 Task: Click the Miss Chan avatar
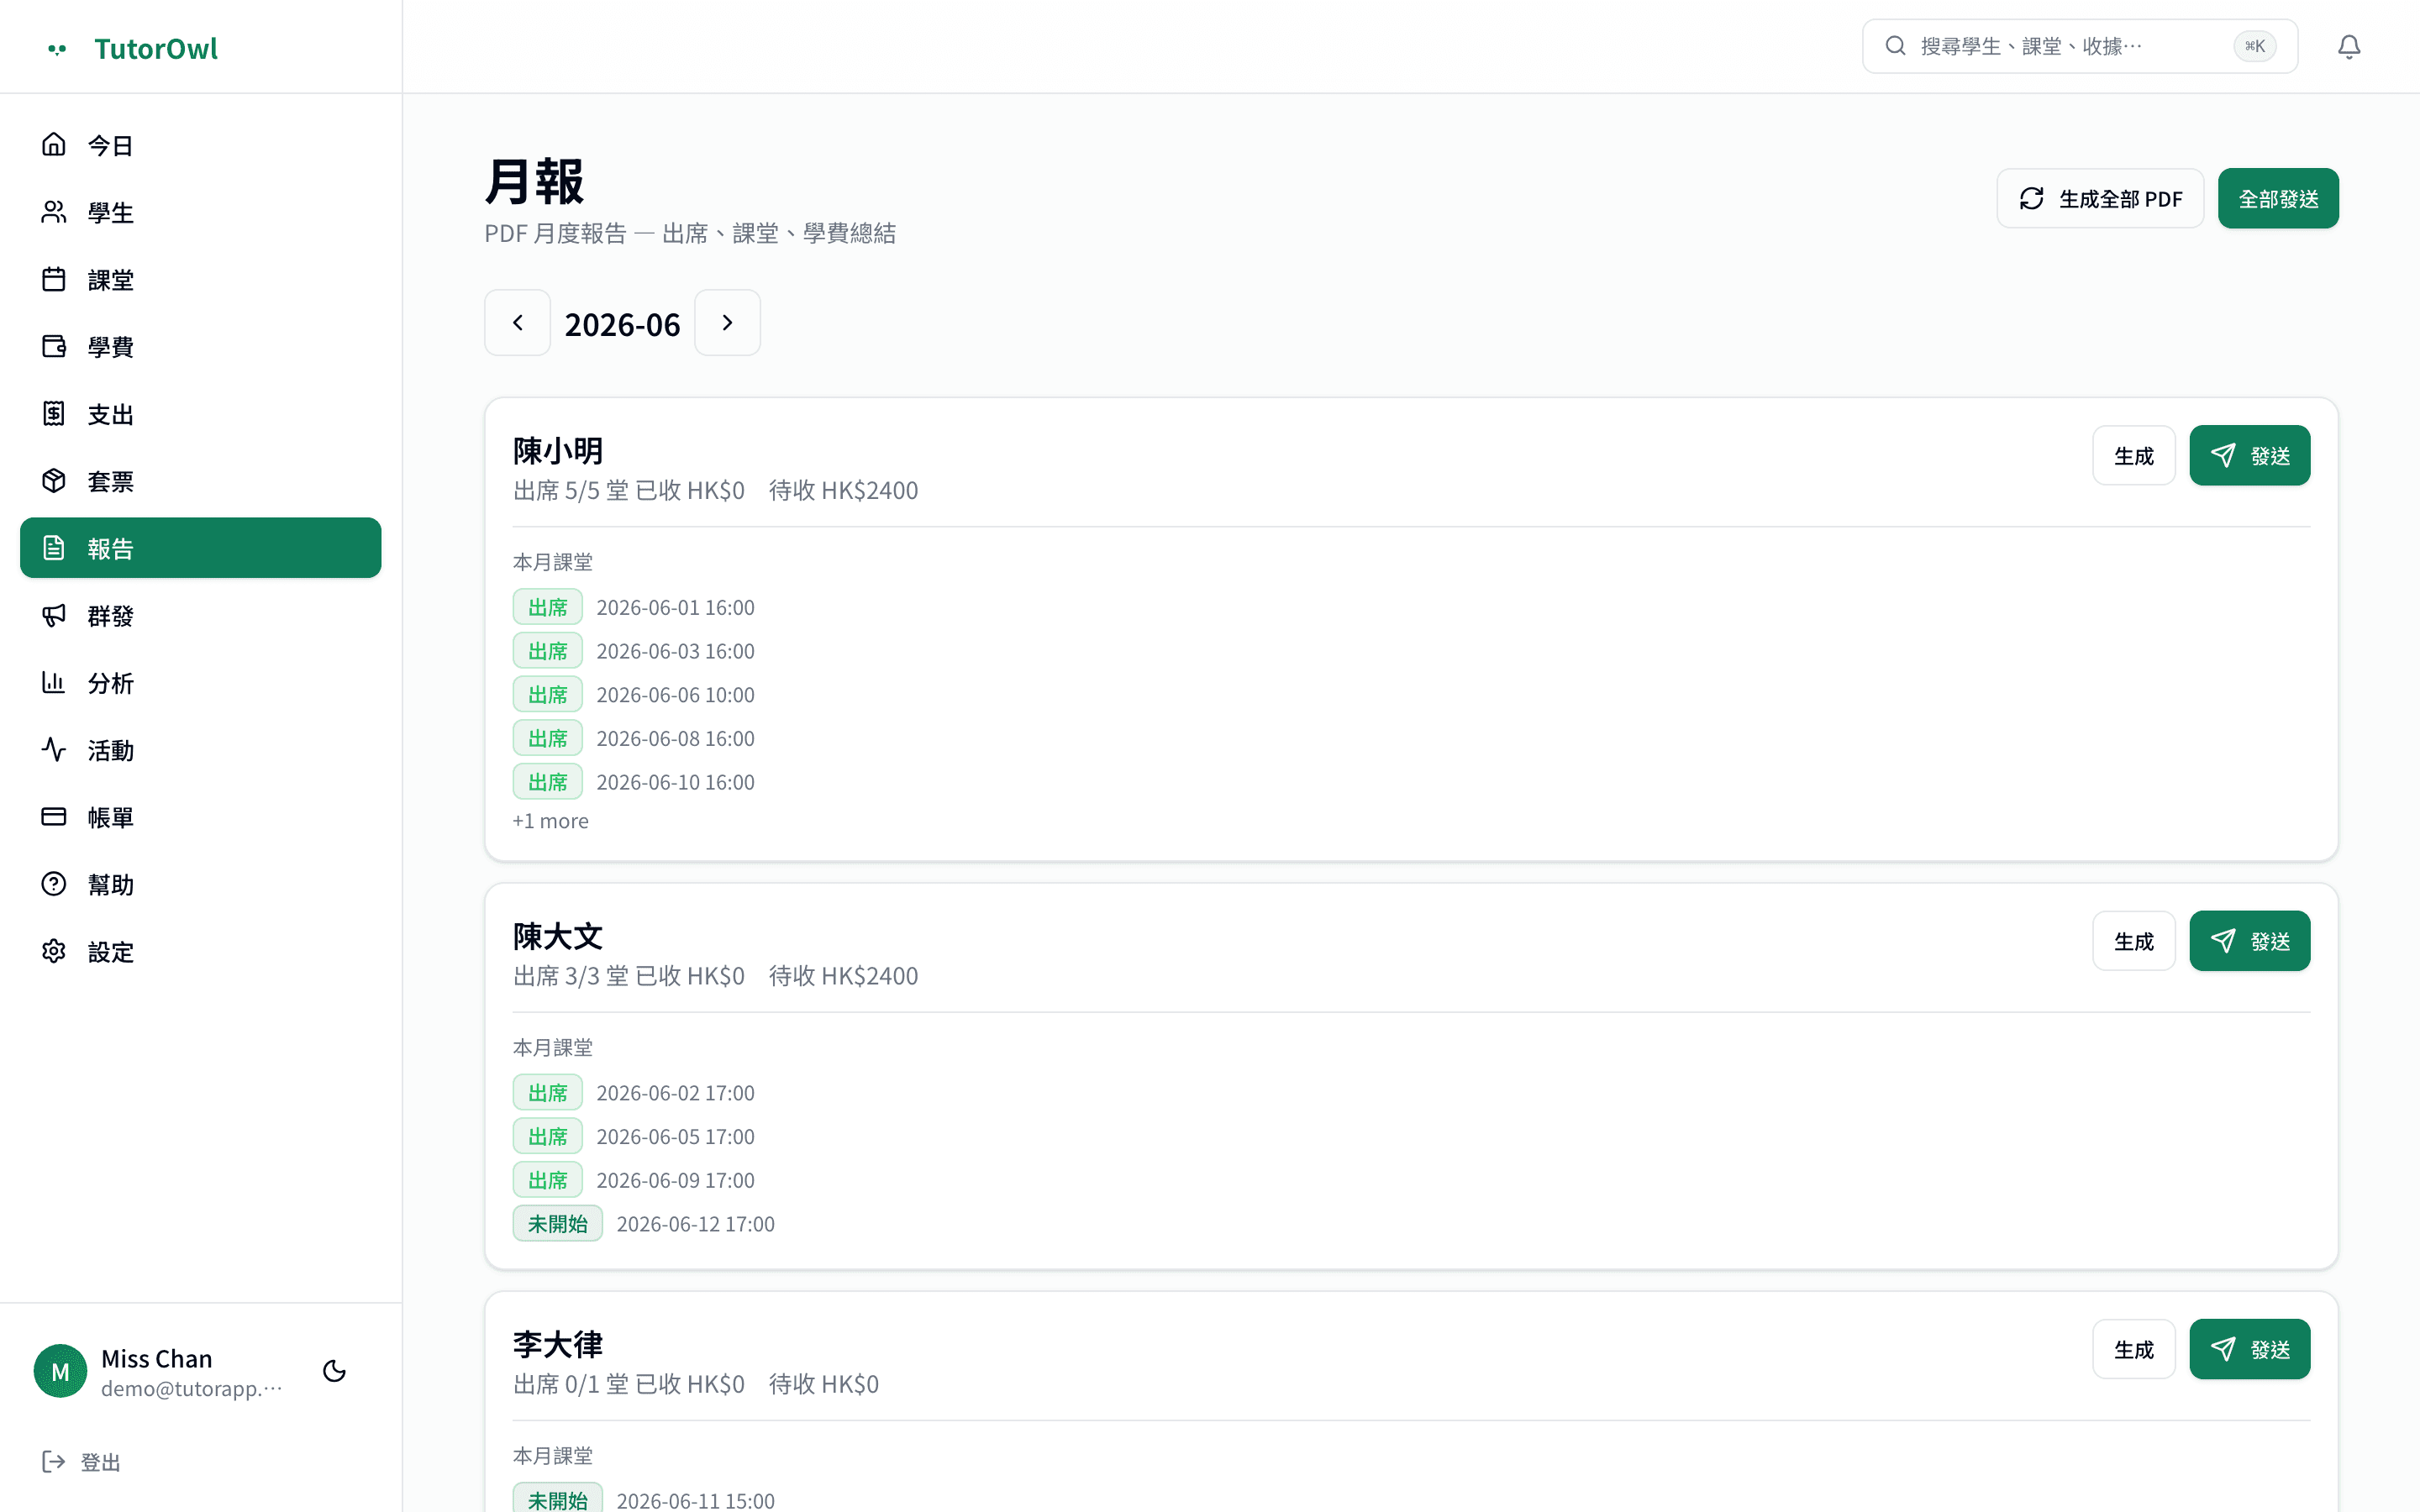coord(60,1371)
